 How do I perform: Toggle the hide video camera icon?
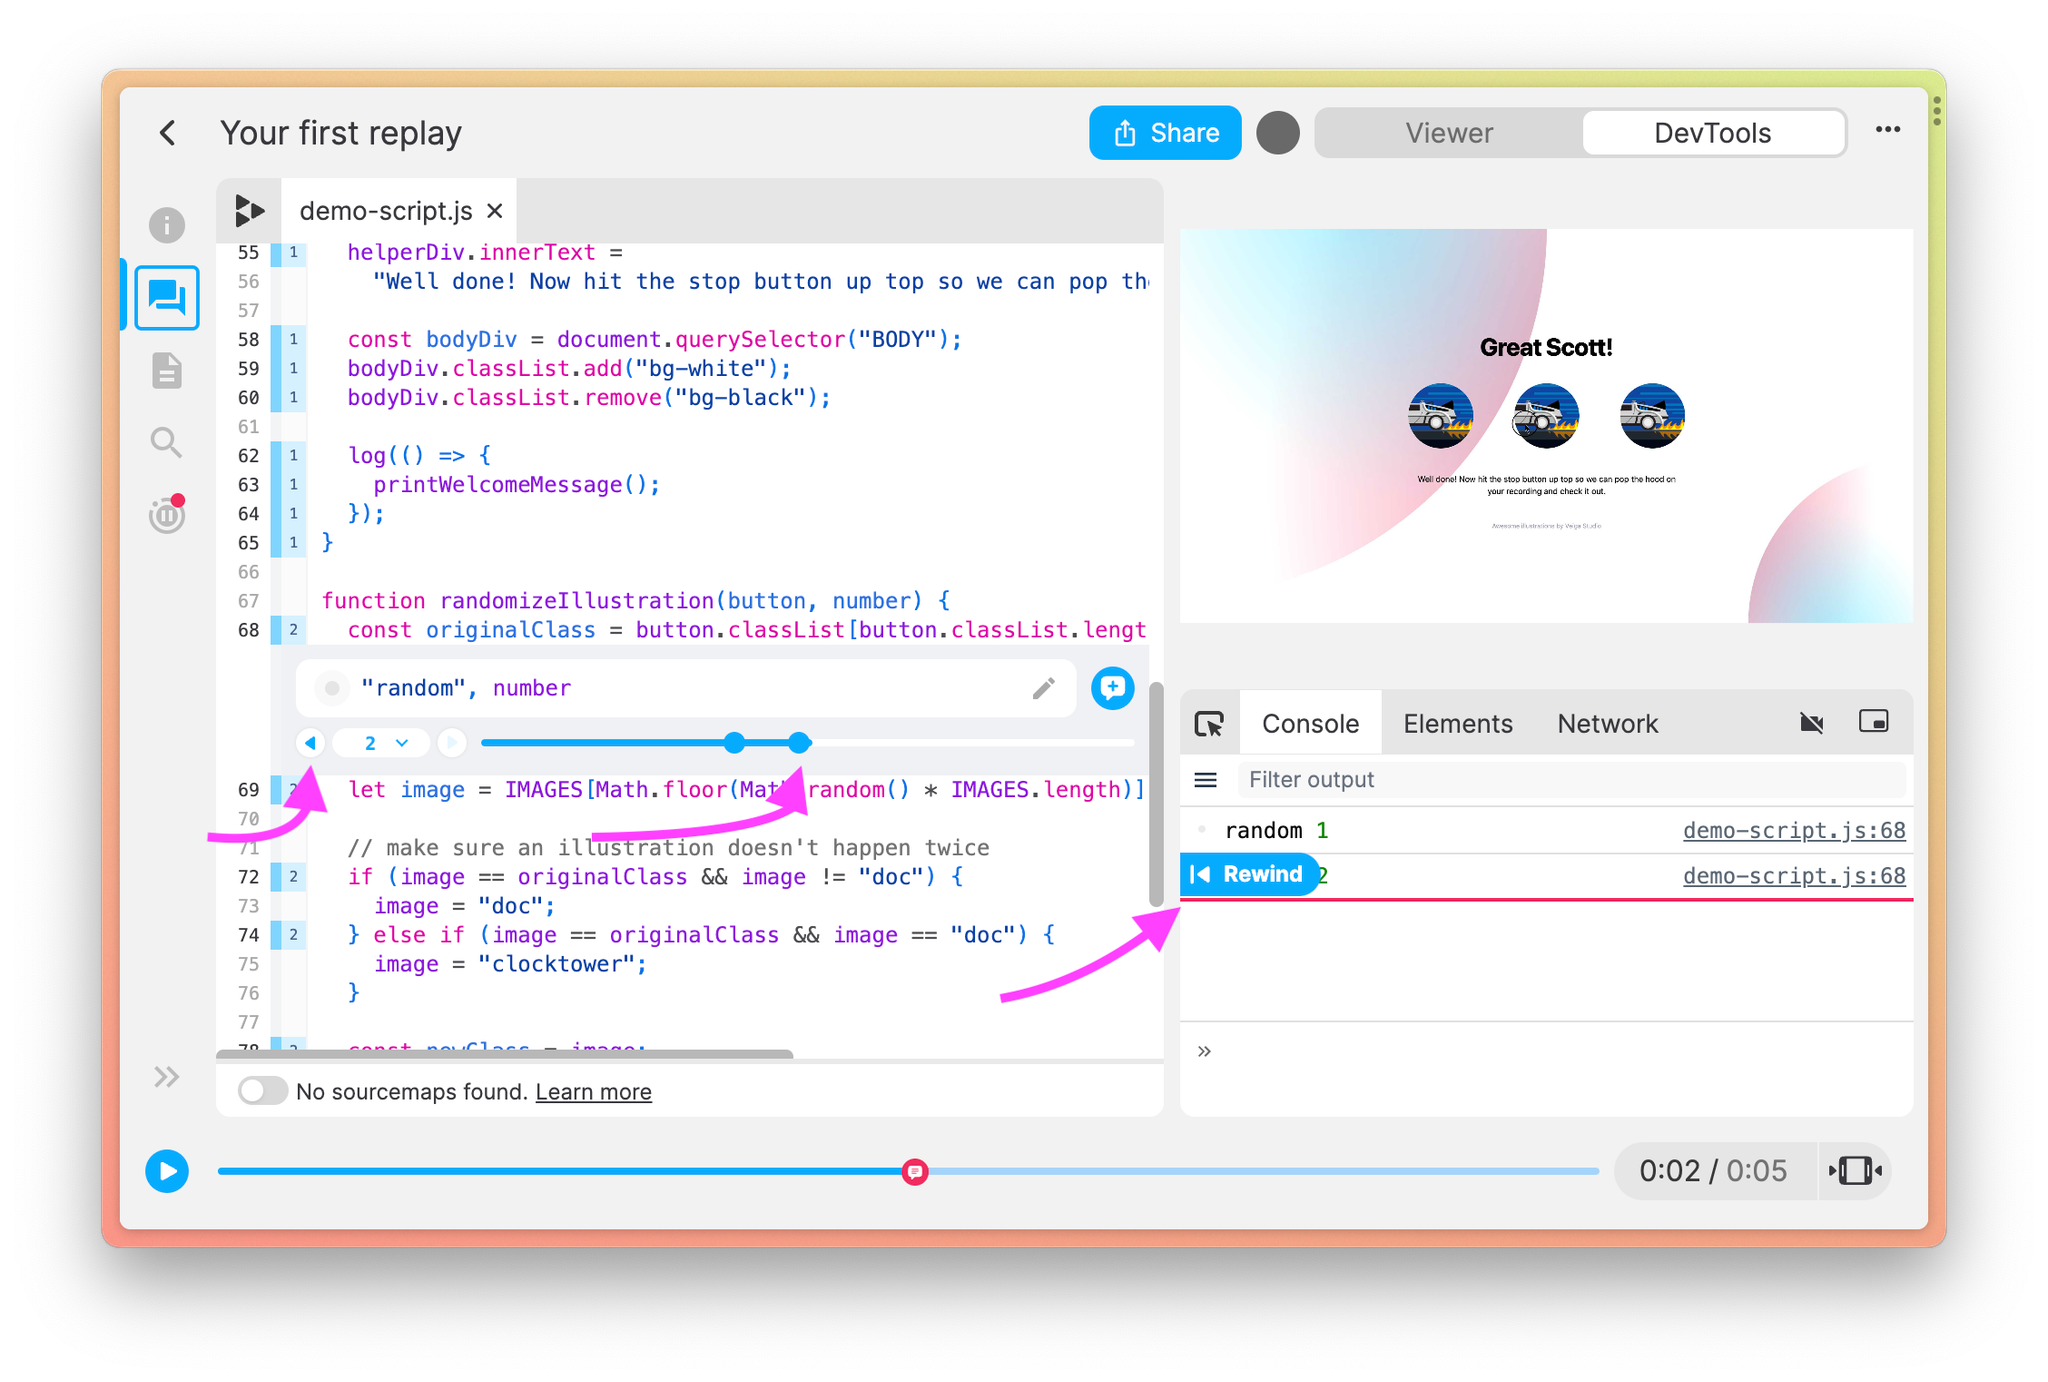1812,722
